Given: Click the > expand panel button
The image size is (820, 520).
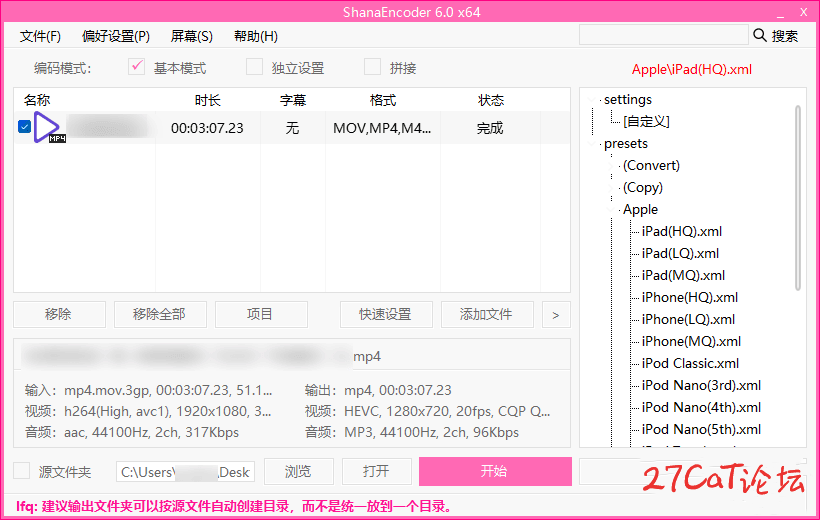Looking at the screenshot, I should pyautogui.click(x=556, y=314).
